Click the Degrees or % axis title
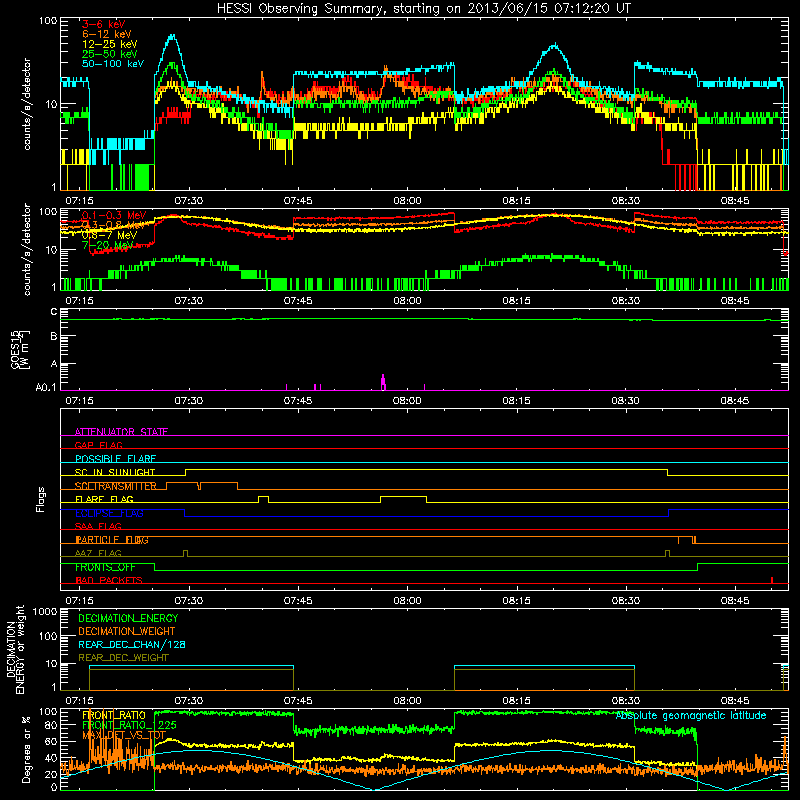Viewport: 800px width, 800px height. 26,749
